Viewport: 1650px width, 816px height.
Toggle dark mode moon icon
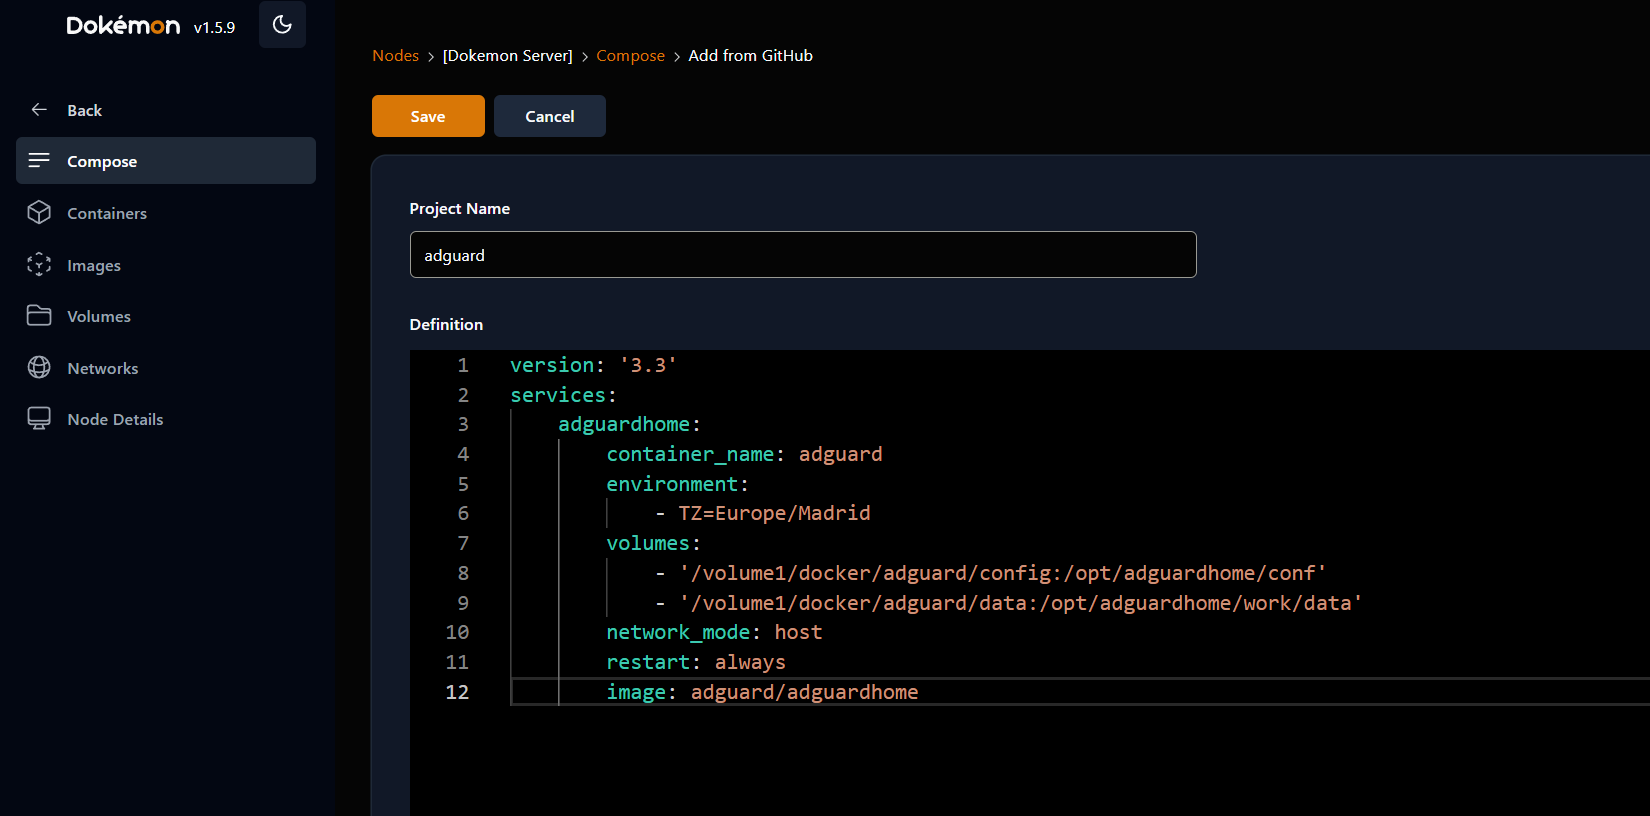coord(282,24)
